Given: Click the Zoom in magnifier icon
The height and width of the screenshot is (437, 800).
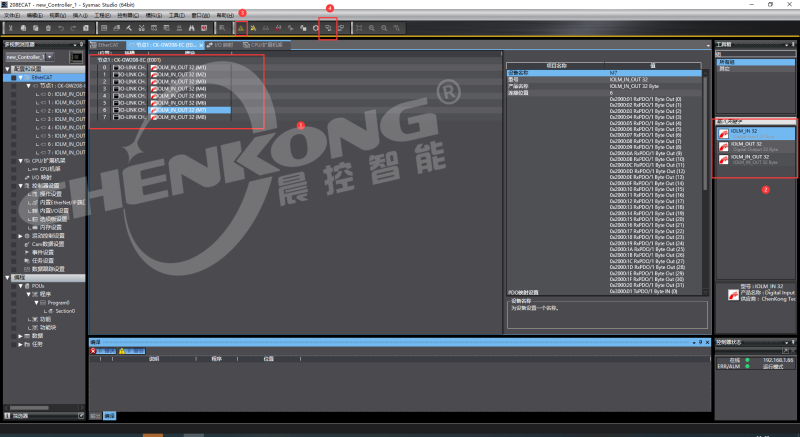Looking at the screenshot, I should (371, 28).
